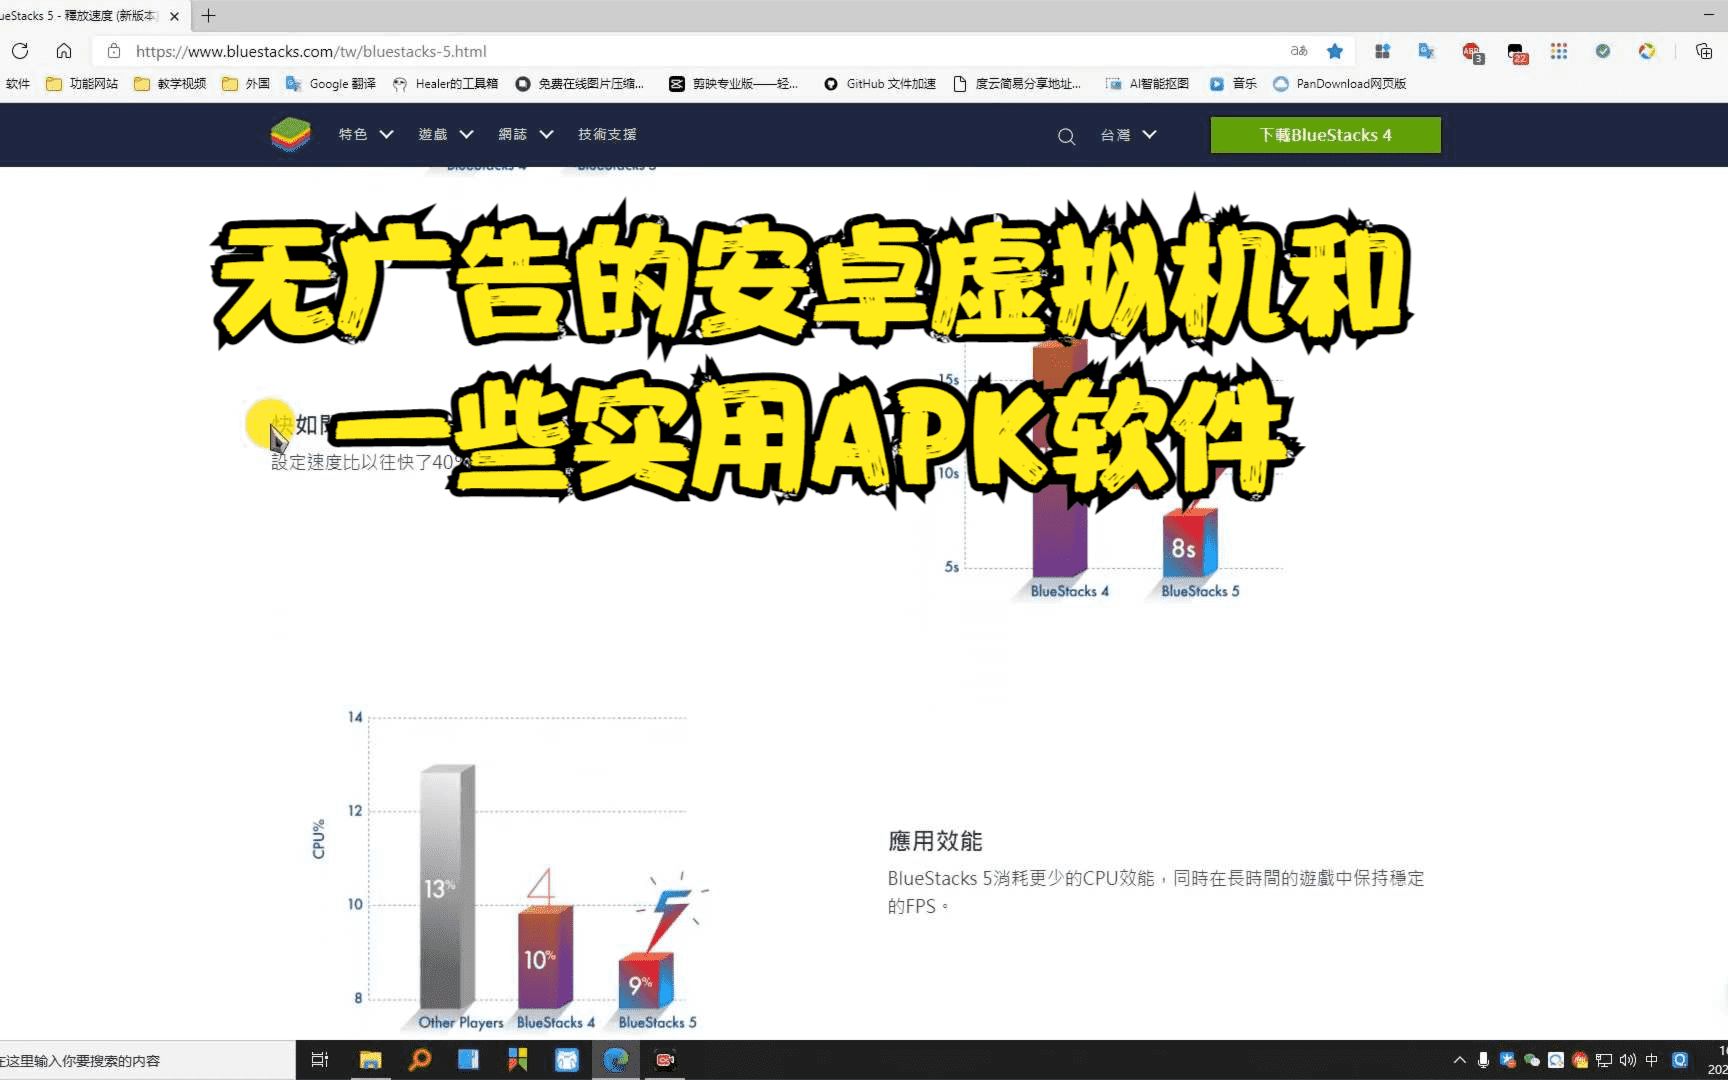The height and width of the screenshot is (1080, 1728).
Task: Click the green 下載BlueStacks 4 button
Action: pyautogui.click(x=1326, y=135)
